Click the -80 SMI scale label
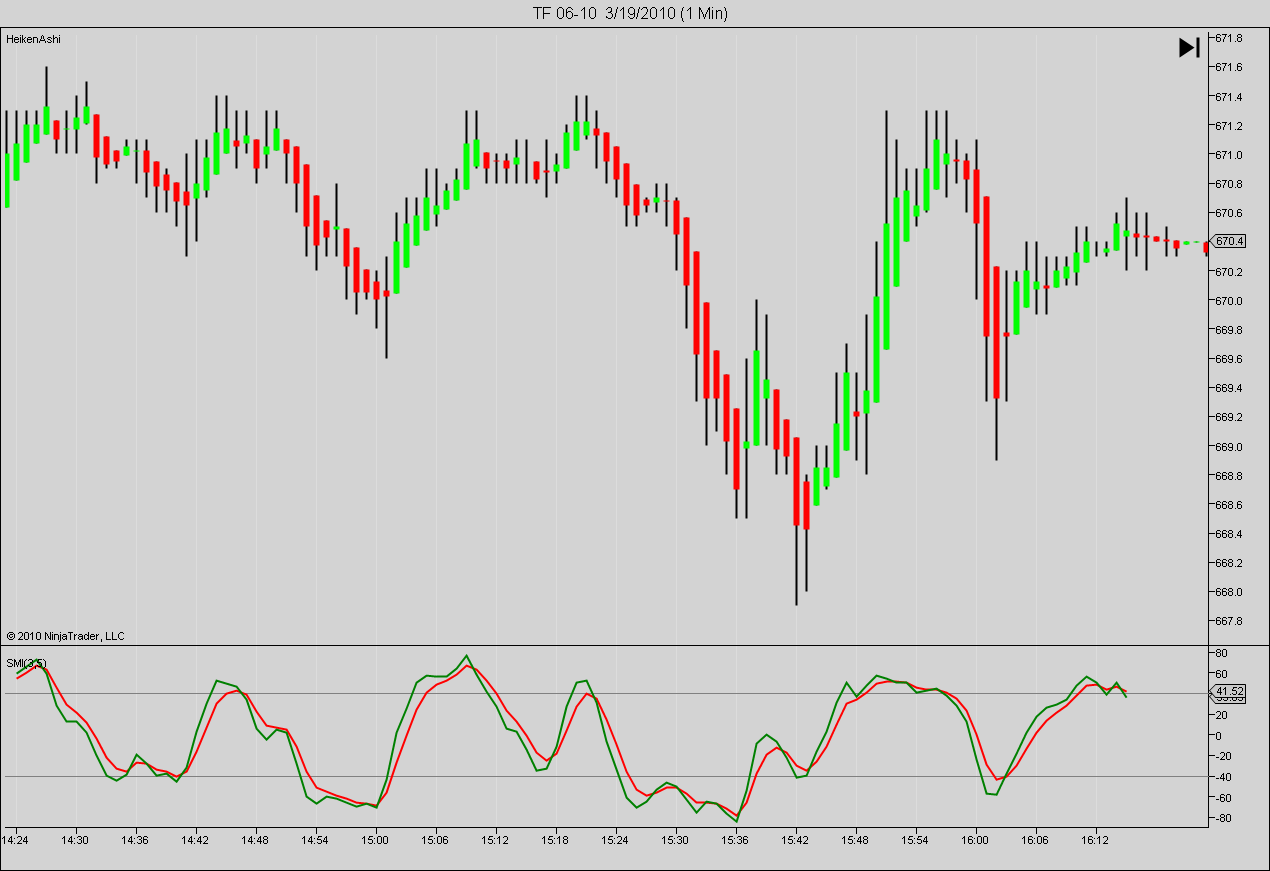The image size is (1270, 871). coord(1224,819)
